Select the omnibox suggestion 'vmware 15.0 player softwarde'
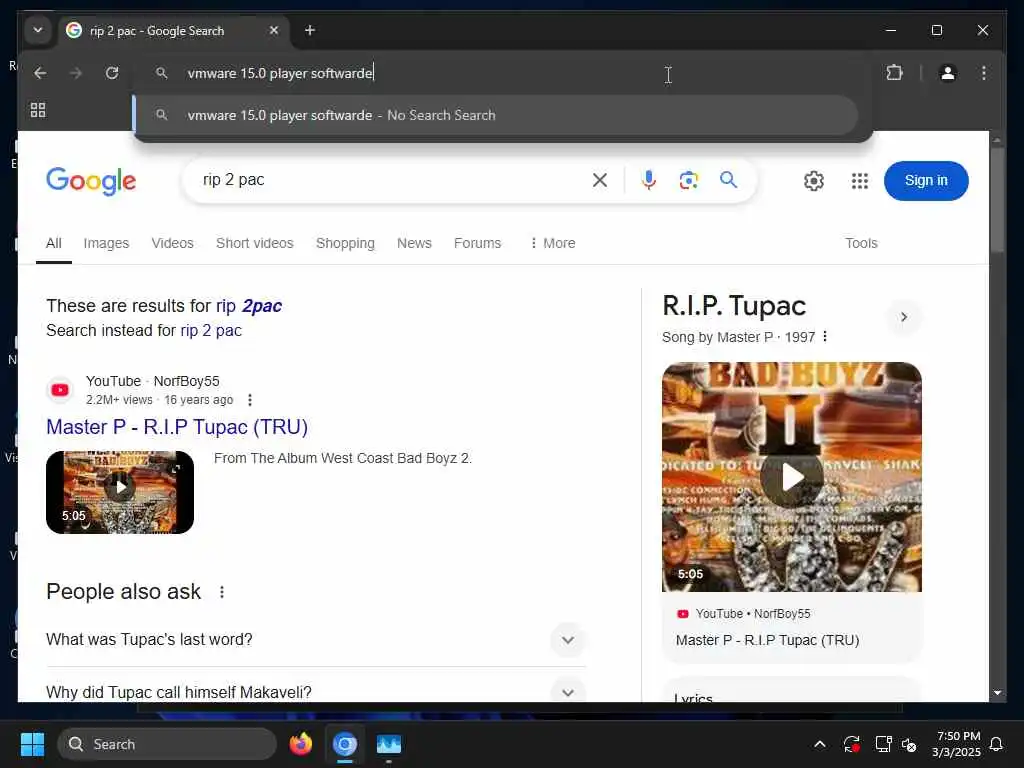 496,116
